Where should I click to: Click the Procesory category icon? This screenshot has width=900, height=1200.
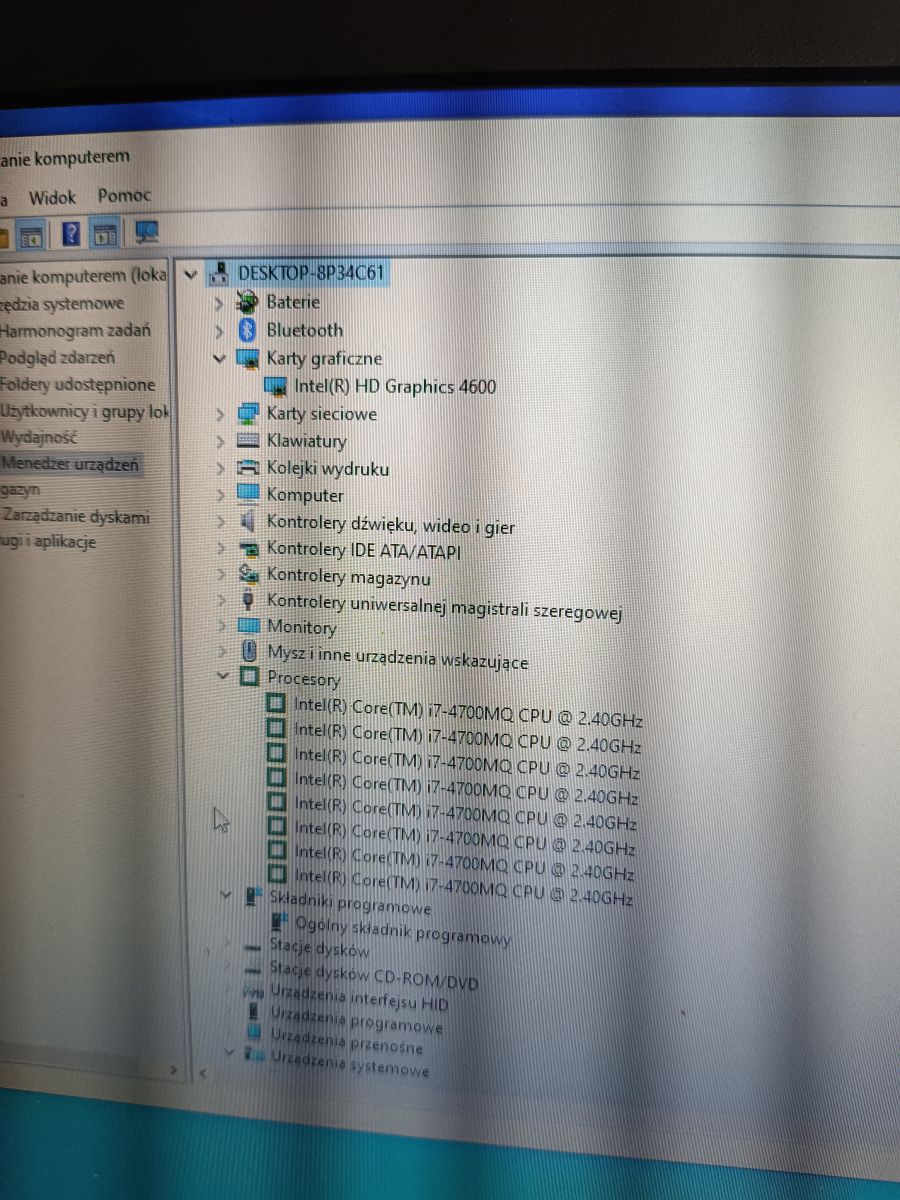pyautogui.click(x=250, y=678)
